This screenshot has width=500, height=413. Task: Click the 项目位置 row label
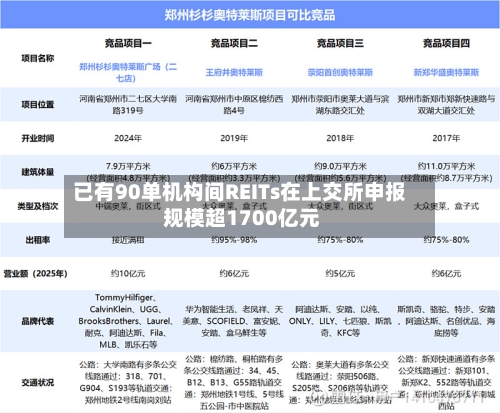[38, 105]
